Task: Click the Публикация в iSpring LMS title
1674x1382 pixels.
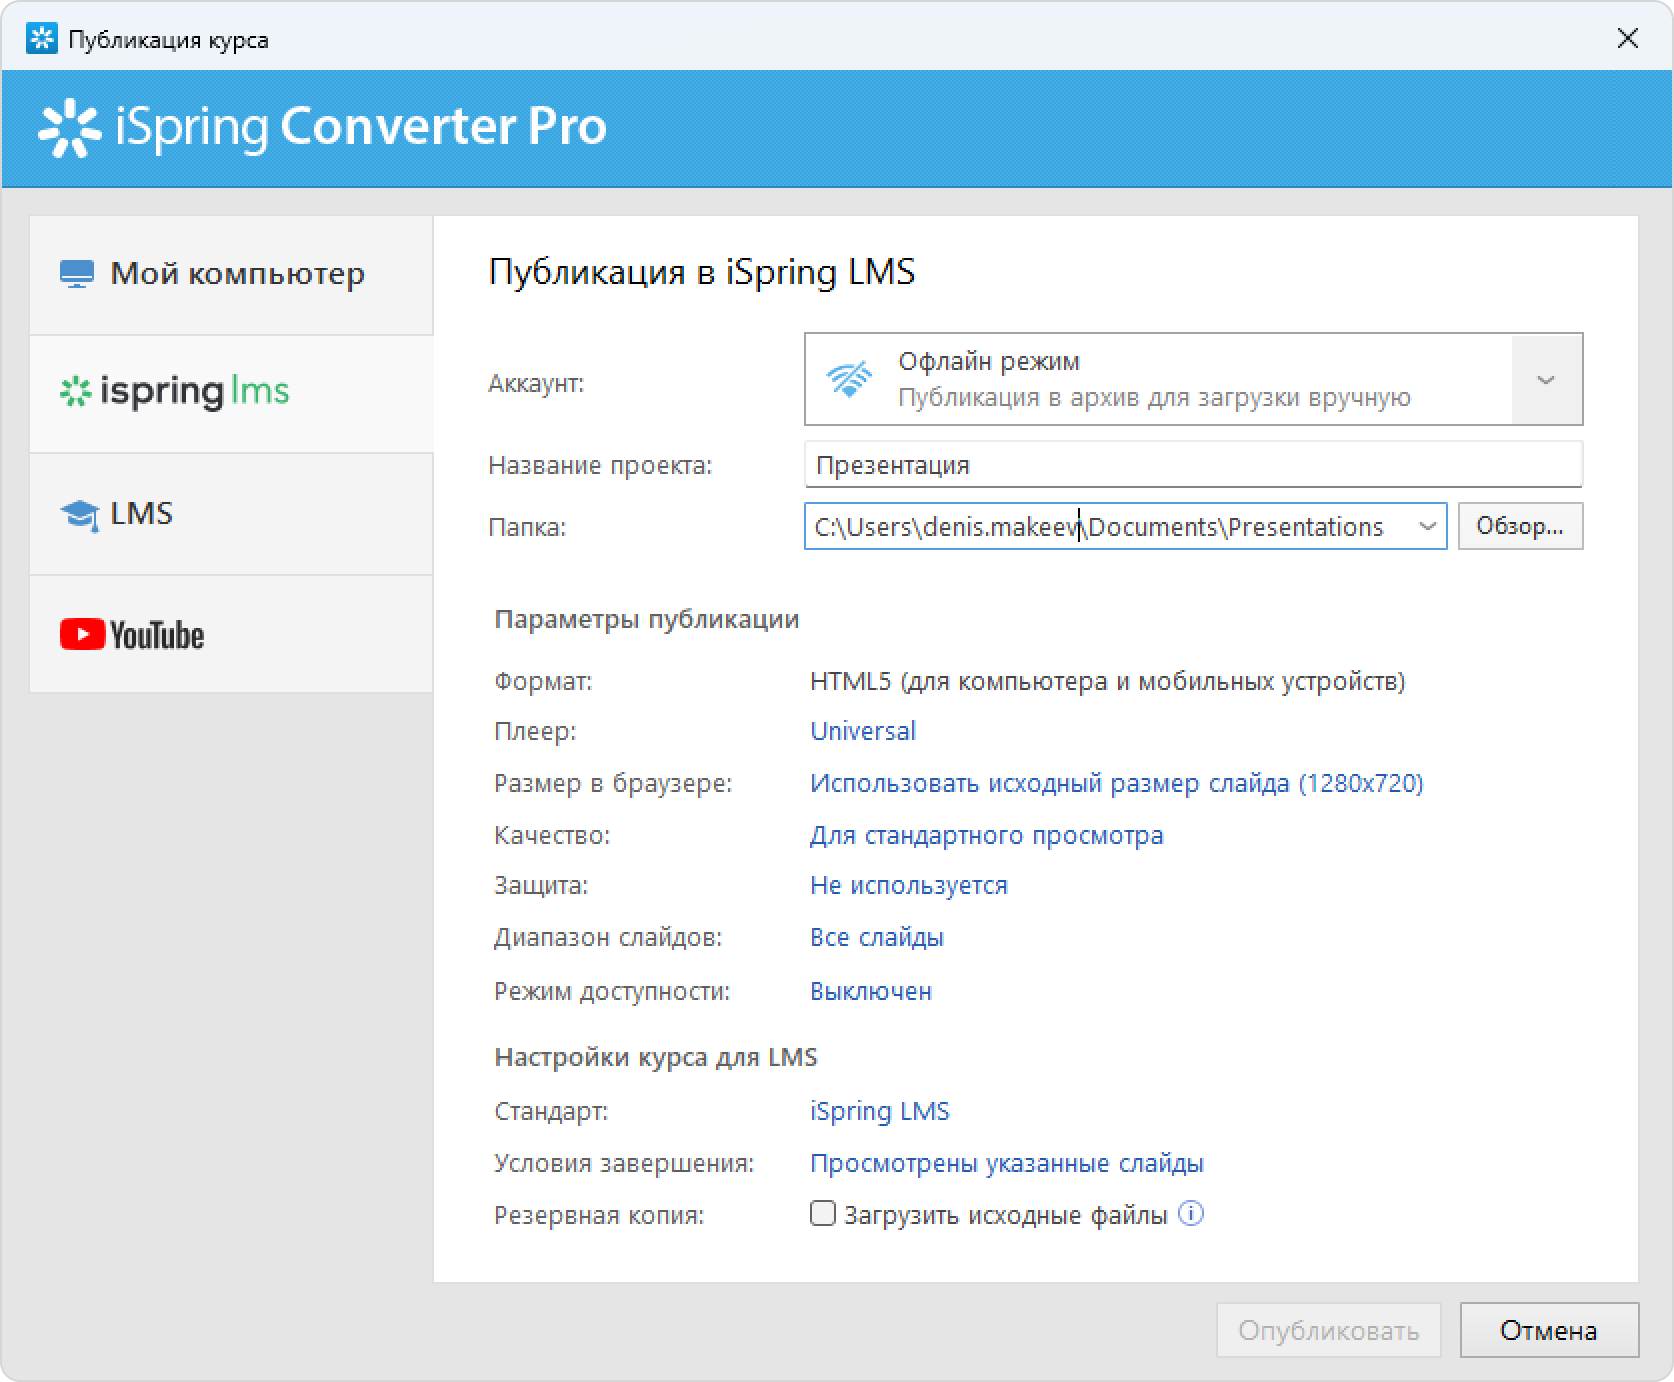Action: (702, 273)
